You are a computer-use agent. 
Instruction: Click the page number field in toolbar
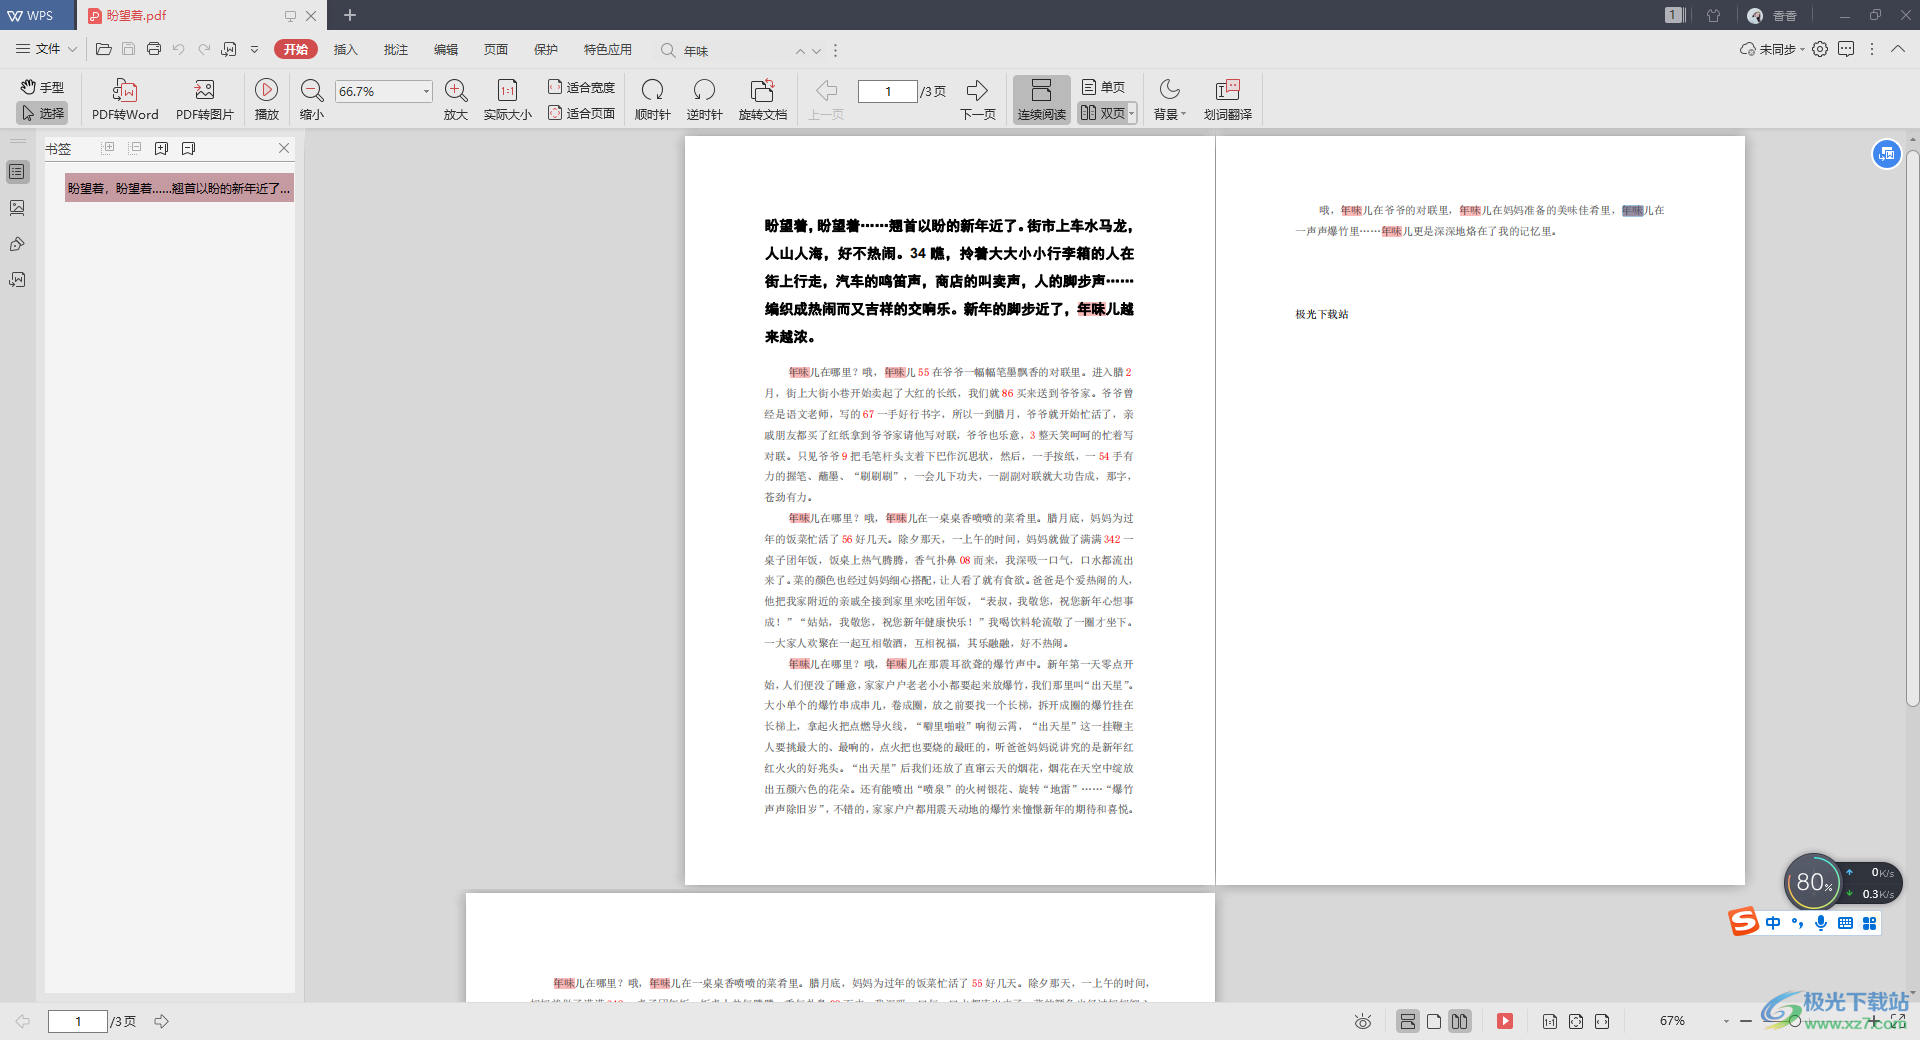[x=888, y=91]
